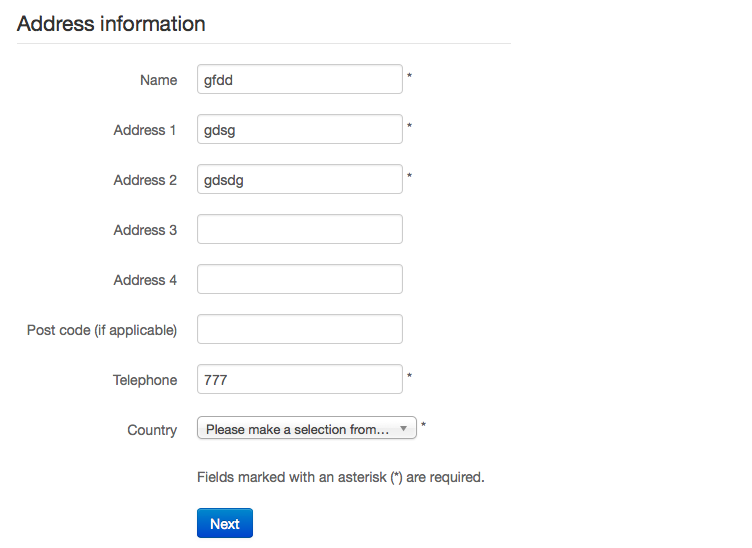Click the "Address 1" label text

(x=145, y=130)
